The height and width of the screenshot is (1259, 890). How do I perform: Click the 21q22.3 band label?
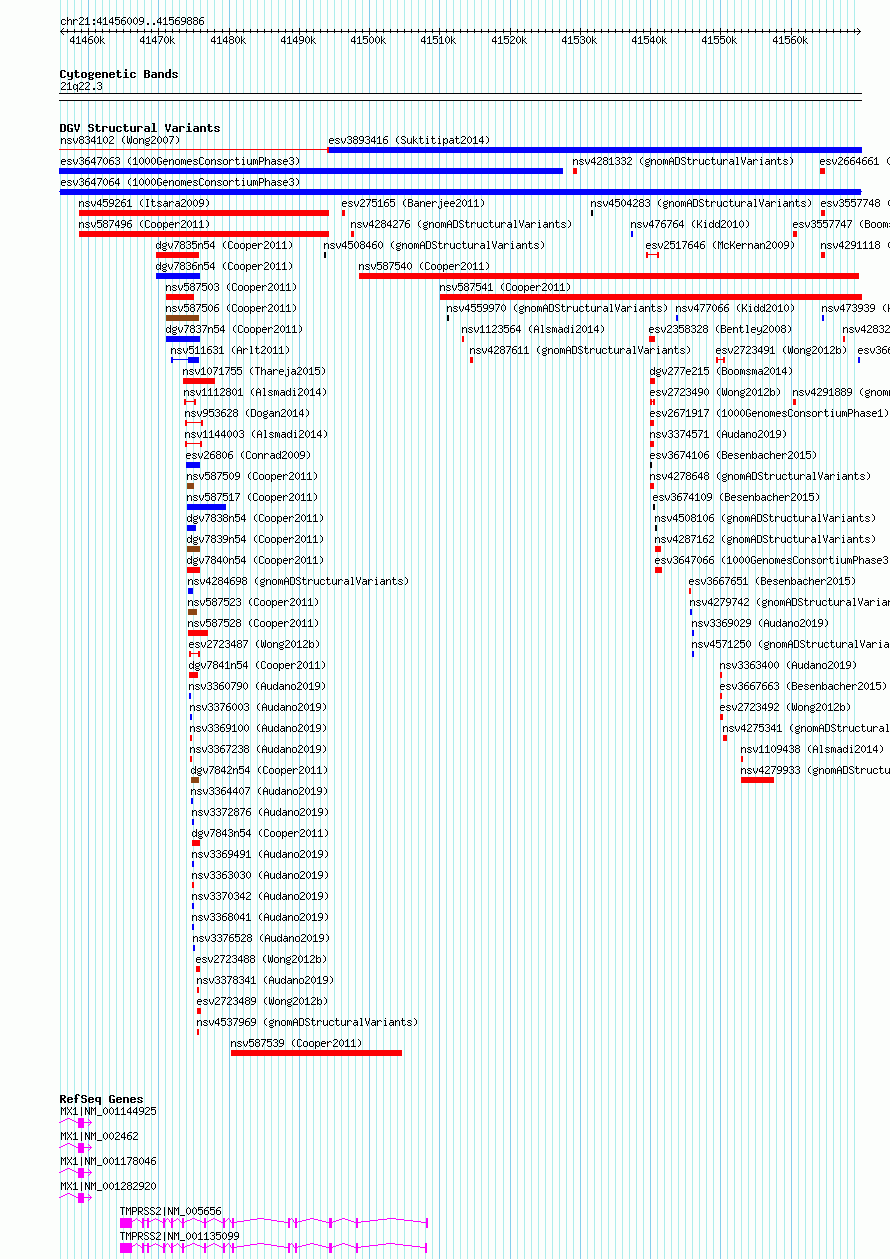[x=81, y=86]
